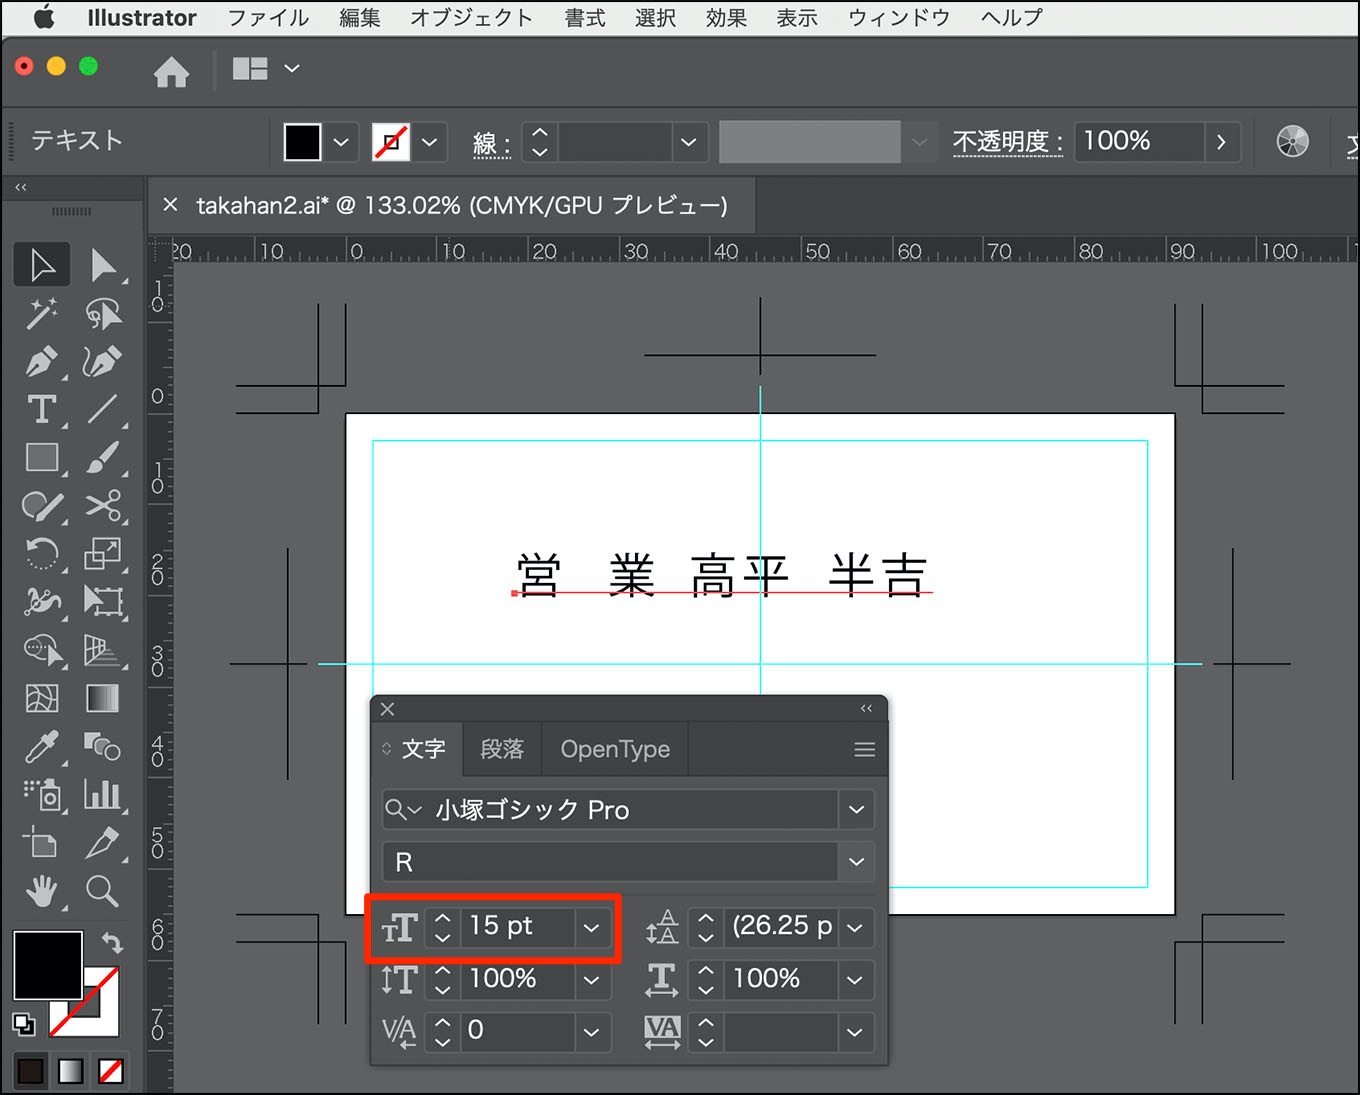Swap fill and stroke colors
This screenshot has height=1095, width=1360.
(111, 942)
